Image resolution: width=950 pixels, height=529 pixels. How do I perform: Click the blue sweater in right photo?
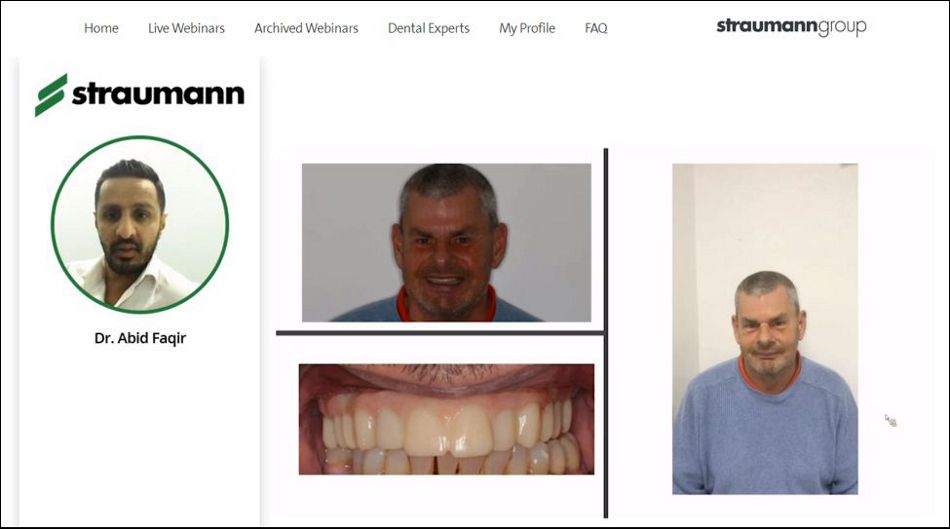click(x=765, y=436)
